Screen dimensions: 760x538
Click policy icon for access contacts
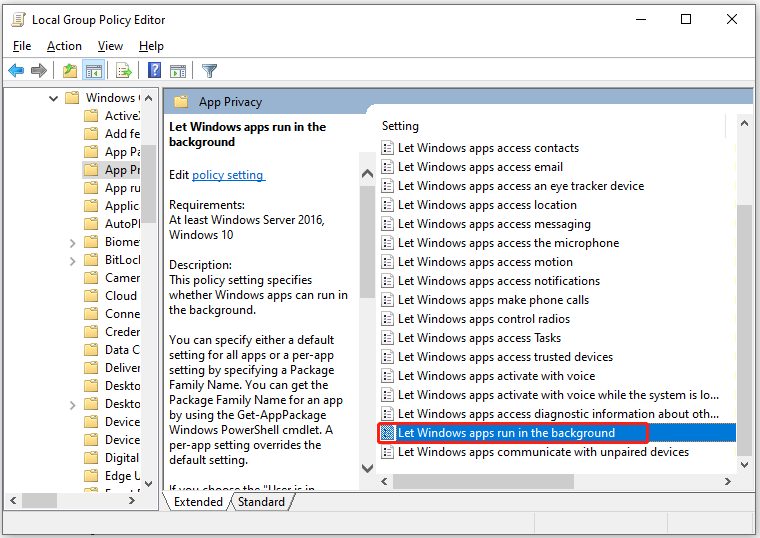click(387, 147)
